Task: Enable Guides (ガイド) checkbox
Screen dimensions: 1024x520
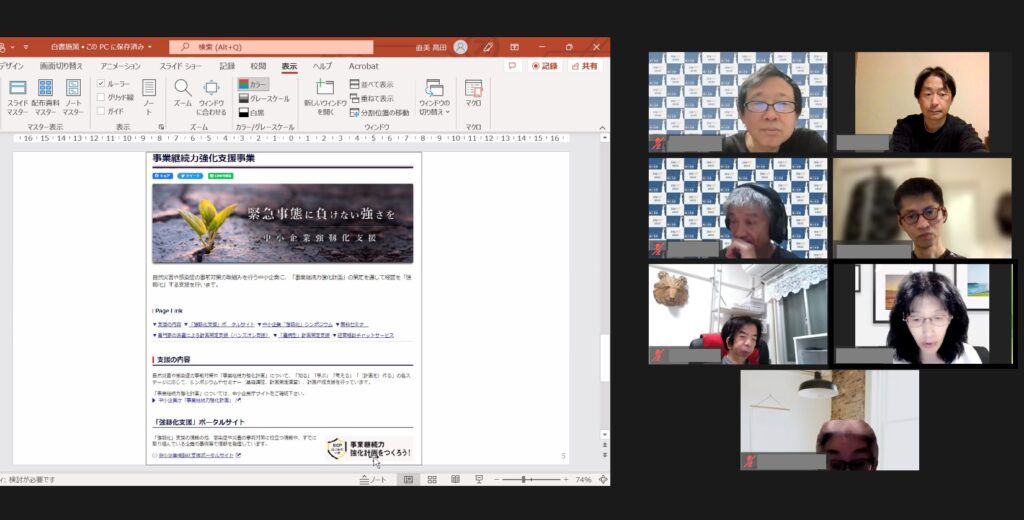Action: (x=101, y=111)
